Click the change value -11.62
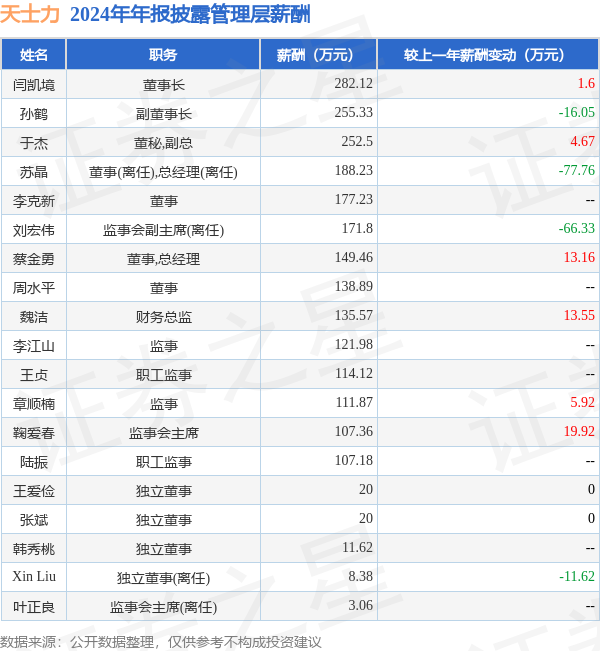The height and width of the screenshot is (651, 600). pyautogui.click(x=577, y=576)
